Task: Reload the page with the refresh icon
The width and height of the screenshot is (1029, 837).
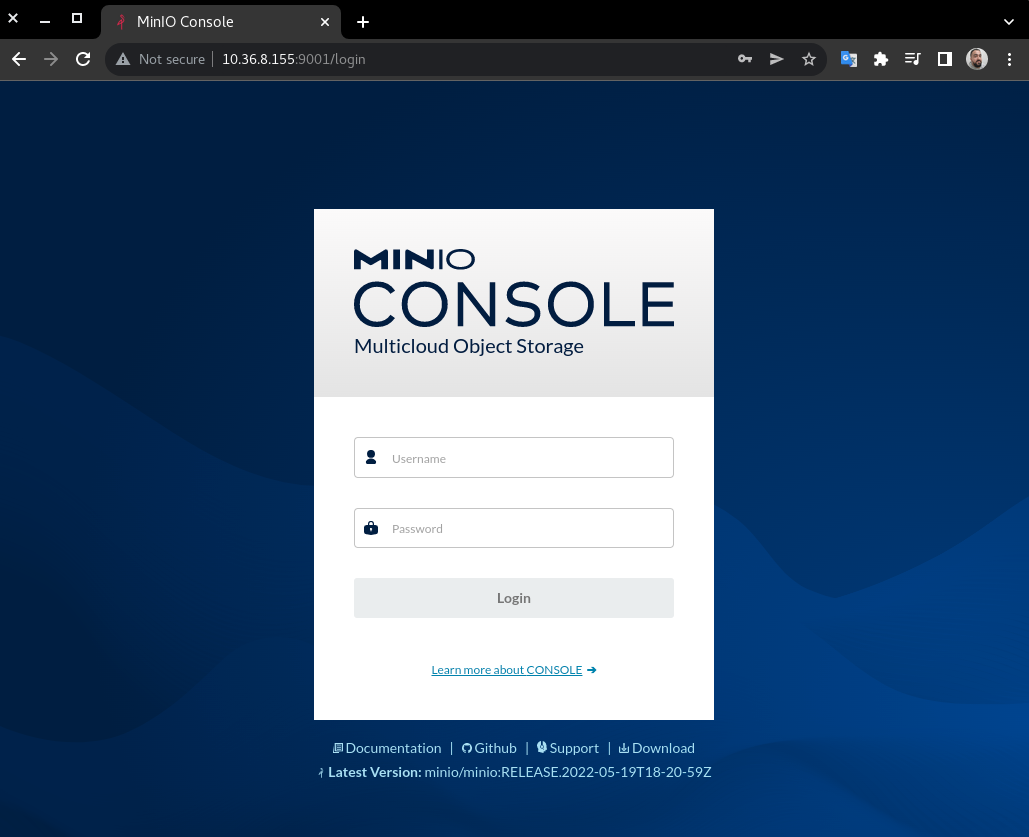Action: click(83, 59)
